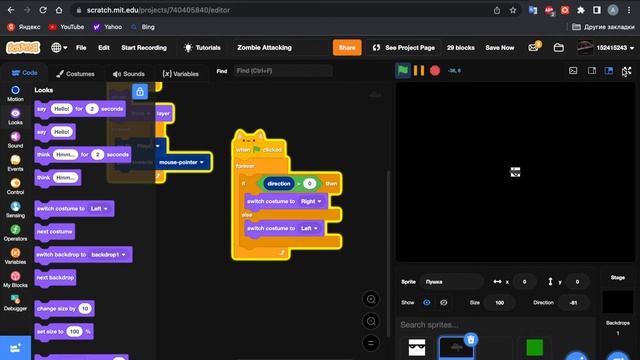The width and height of the screenshot is (640, 360).
Task: Open the File menu
Action: pyautogui.click(x=81, y=48)
